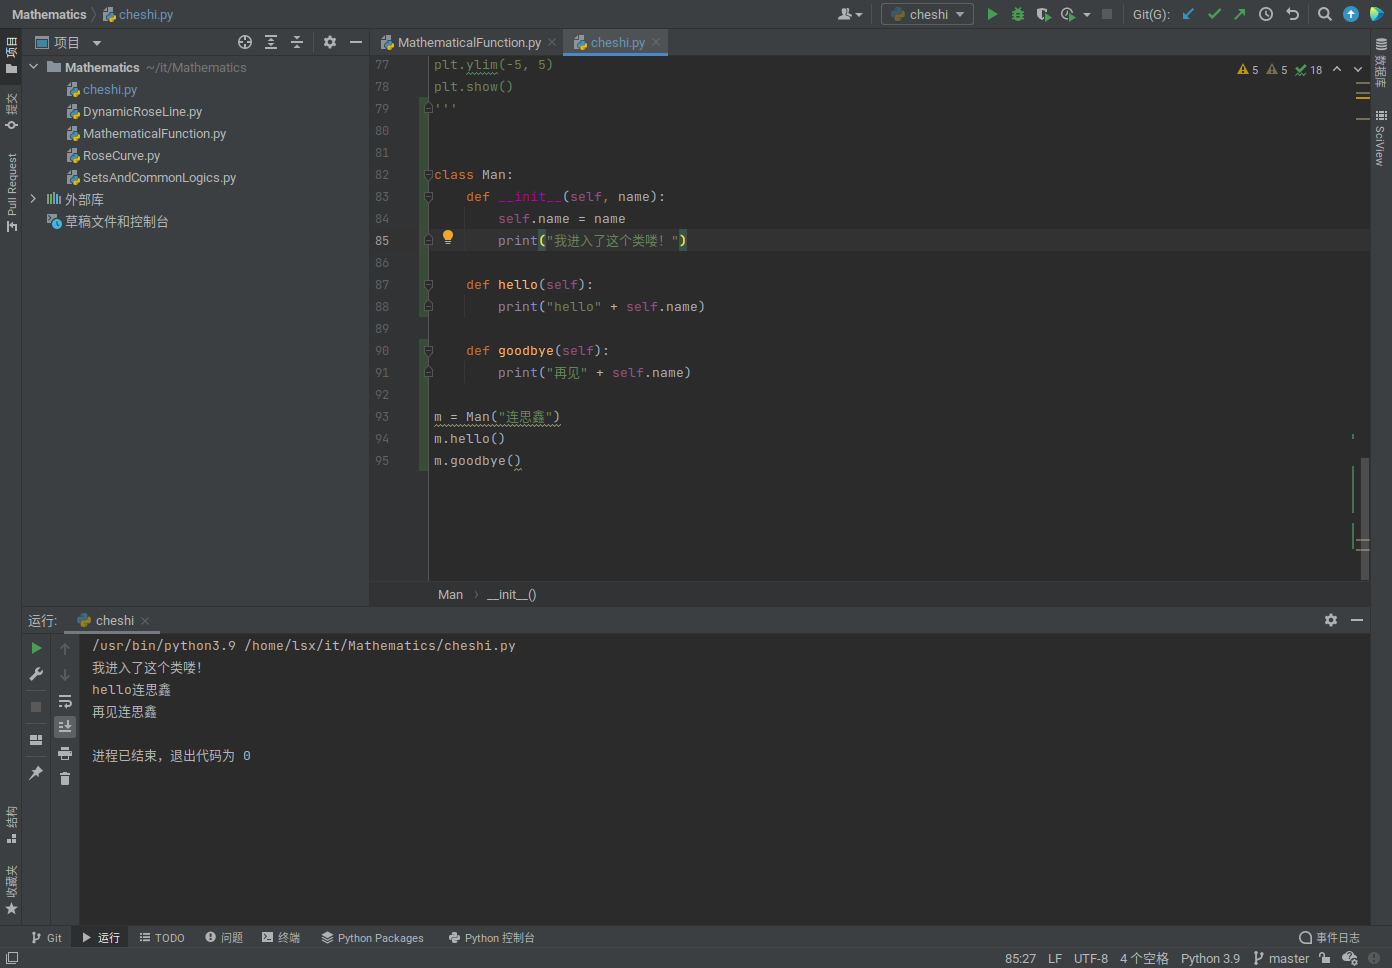Open 事件日志 event log
Viewport: 1392px width, 968px height.
[1329, 938]
